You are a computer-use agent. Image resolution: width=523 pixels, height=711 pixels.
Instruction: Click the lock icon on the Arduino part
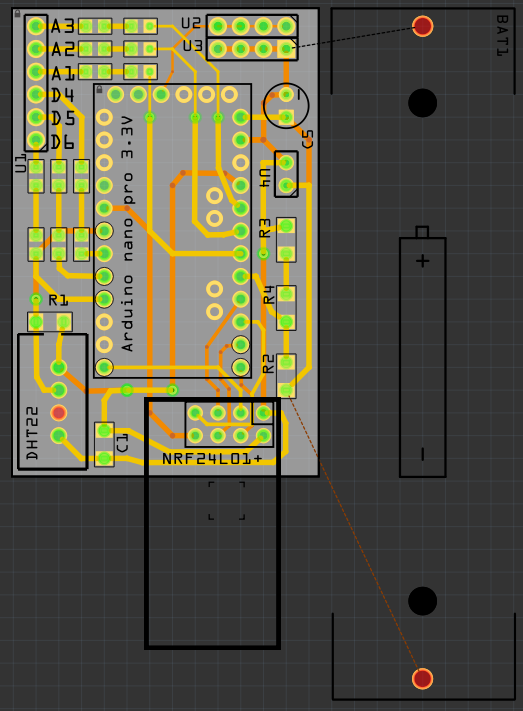[99, 89]
